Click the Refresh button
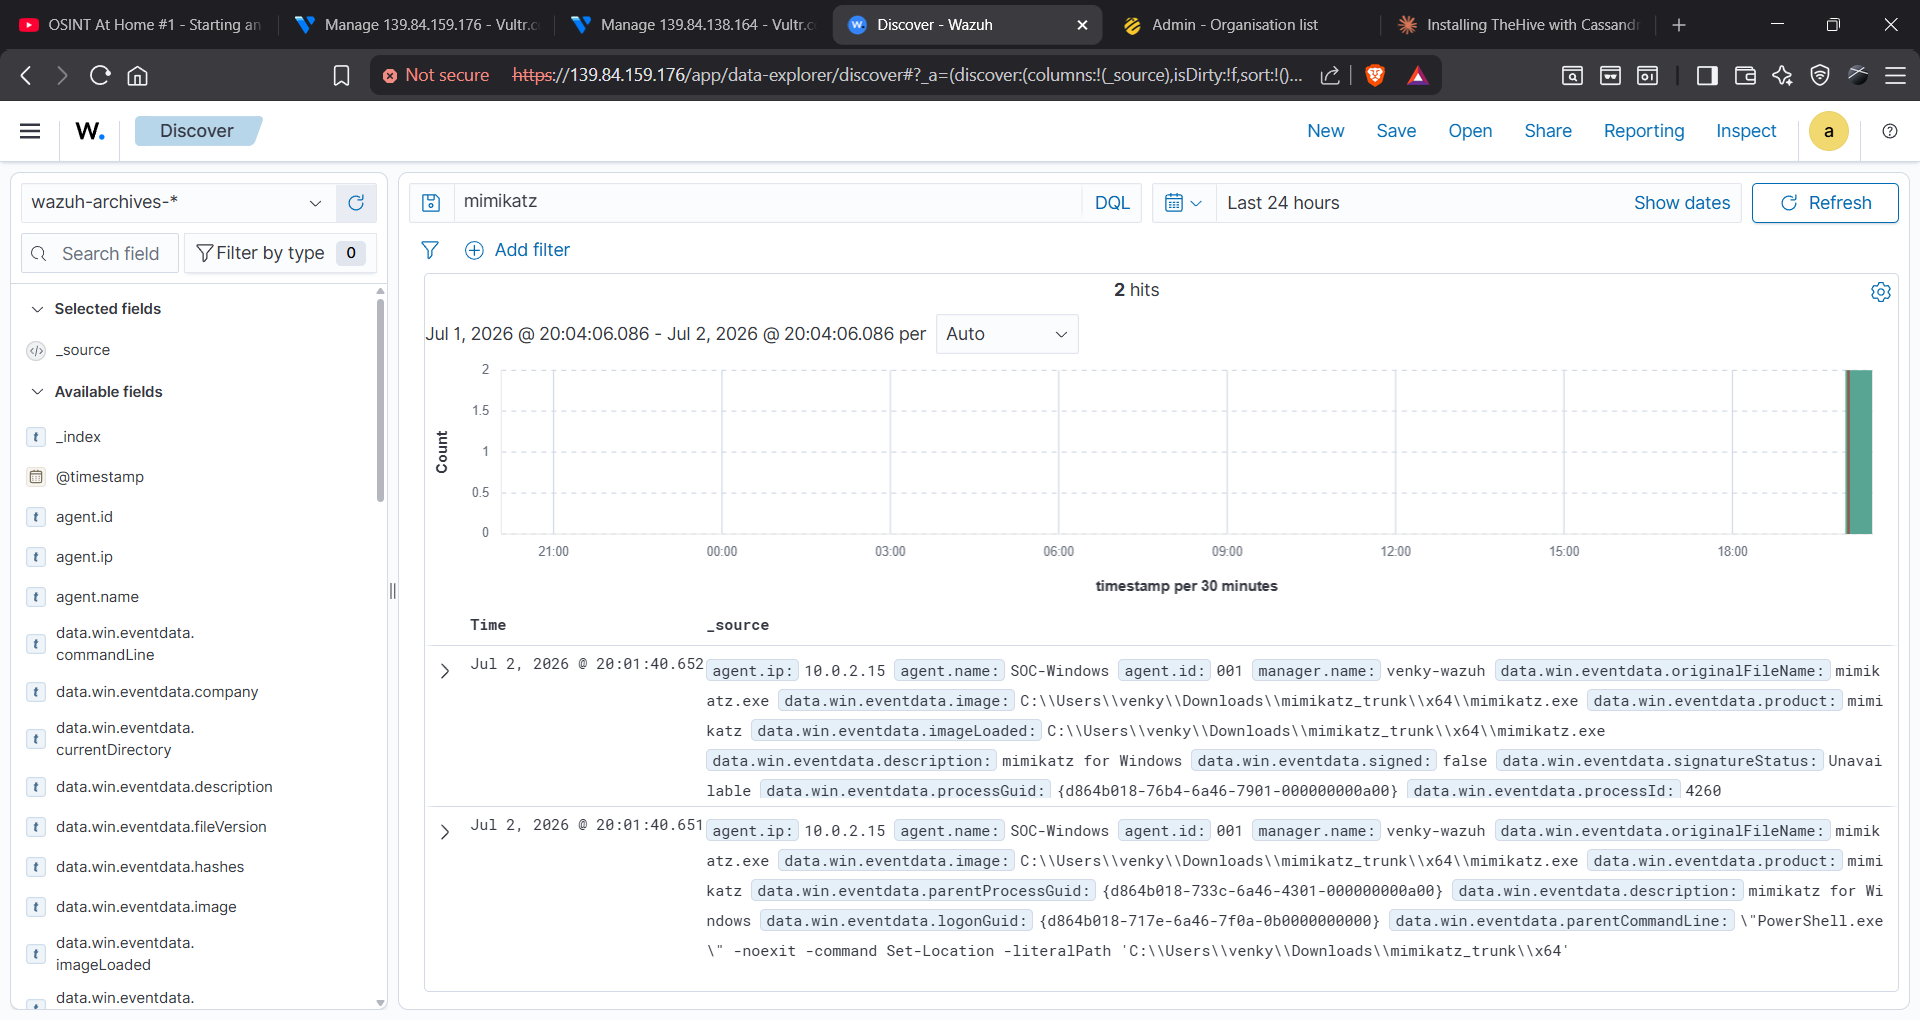The image size is (1920, 1020). (1825, 203)
